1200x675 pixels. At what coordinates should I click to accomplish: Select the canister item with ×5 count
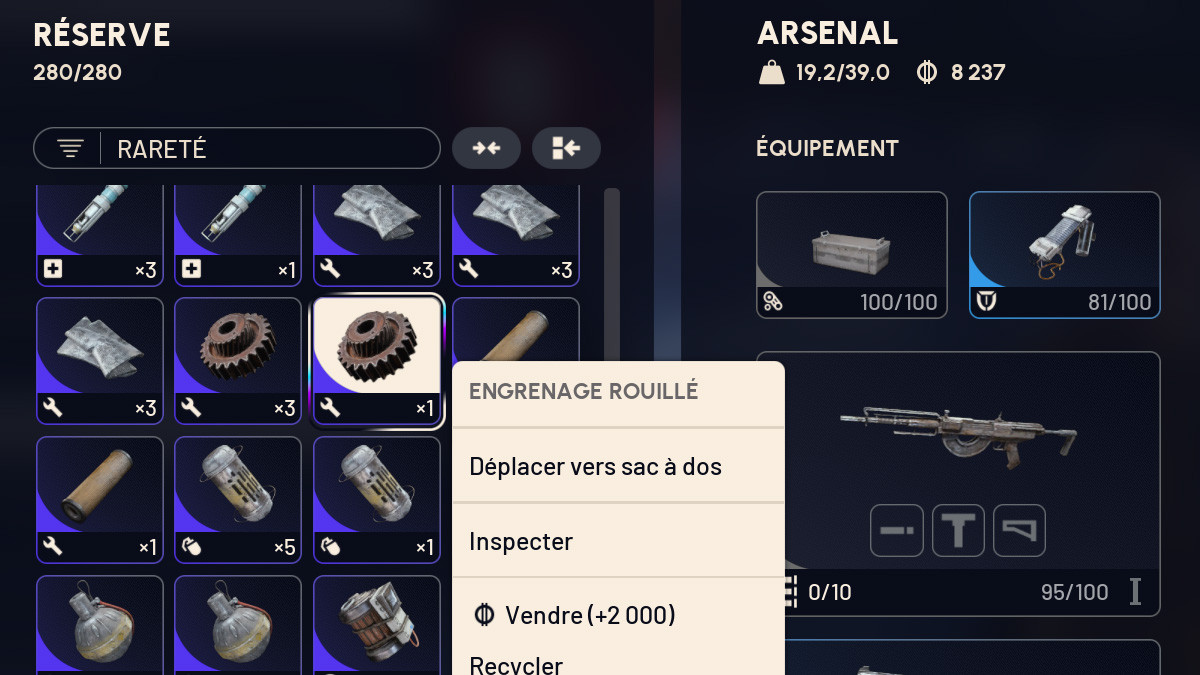click(238, 500)
